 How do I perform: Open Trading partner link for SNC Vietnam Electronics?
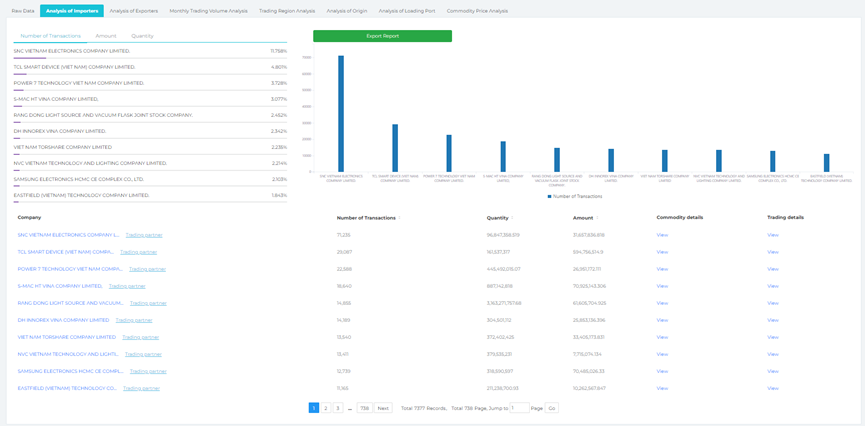[x=144, y=235]
